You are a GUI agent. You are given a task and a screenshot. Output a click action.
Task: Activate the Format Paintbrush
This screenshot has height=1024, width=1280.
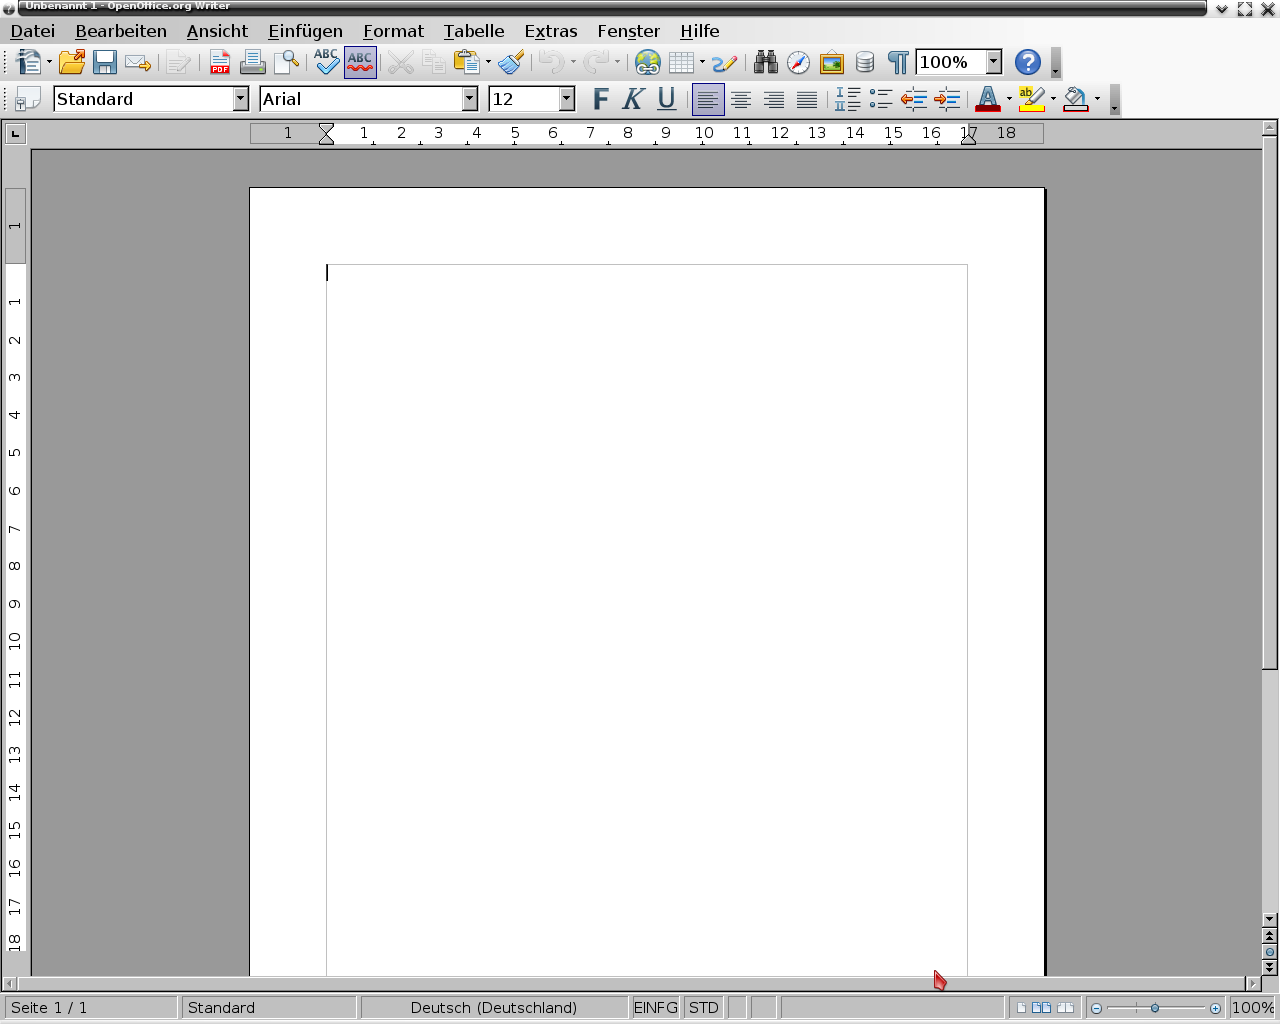pos(511,62)
